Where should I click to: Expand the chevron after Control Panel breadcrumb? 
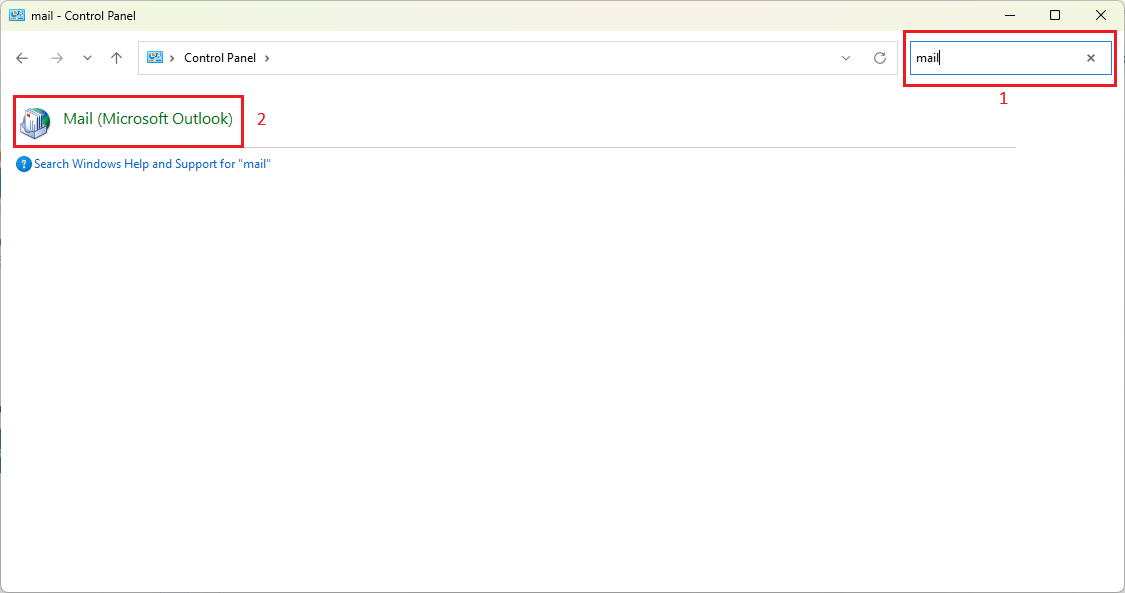tap(267, 58)
